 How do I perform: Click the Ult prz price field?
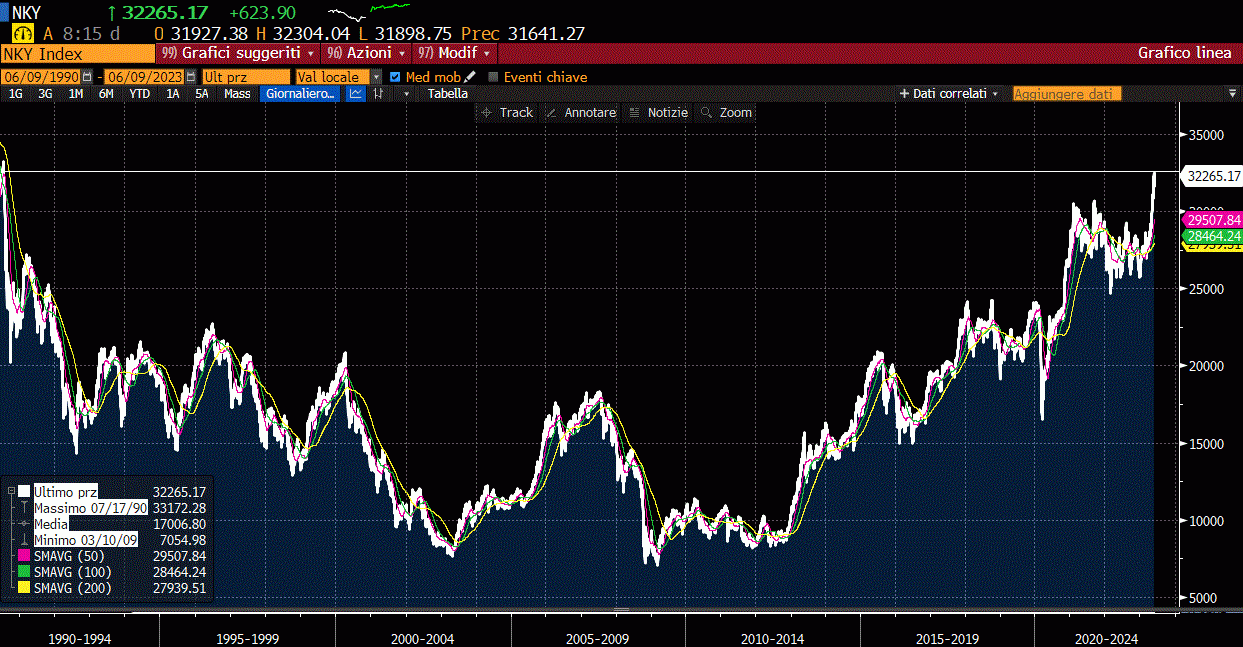(245, 77)
